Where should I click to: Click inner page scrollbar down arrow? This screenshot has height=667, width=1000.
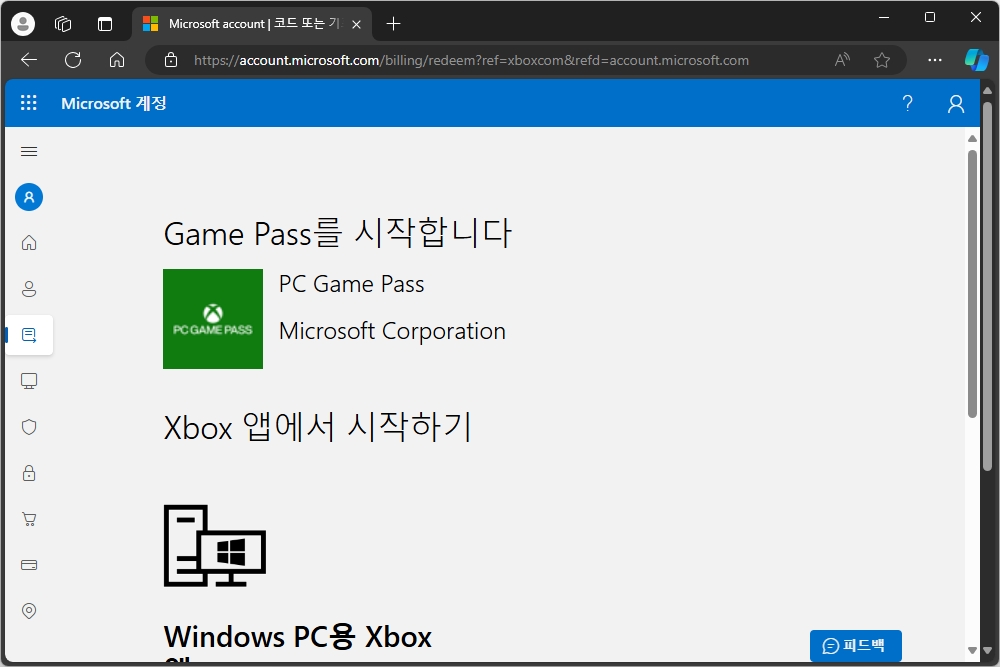point(972,650)
